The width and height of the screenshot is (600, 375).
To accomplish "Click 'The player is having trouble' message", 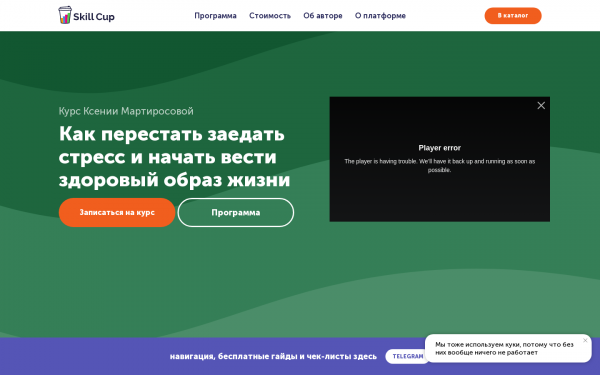I will pyautogui.click(x=439, y=165).
